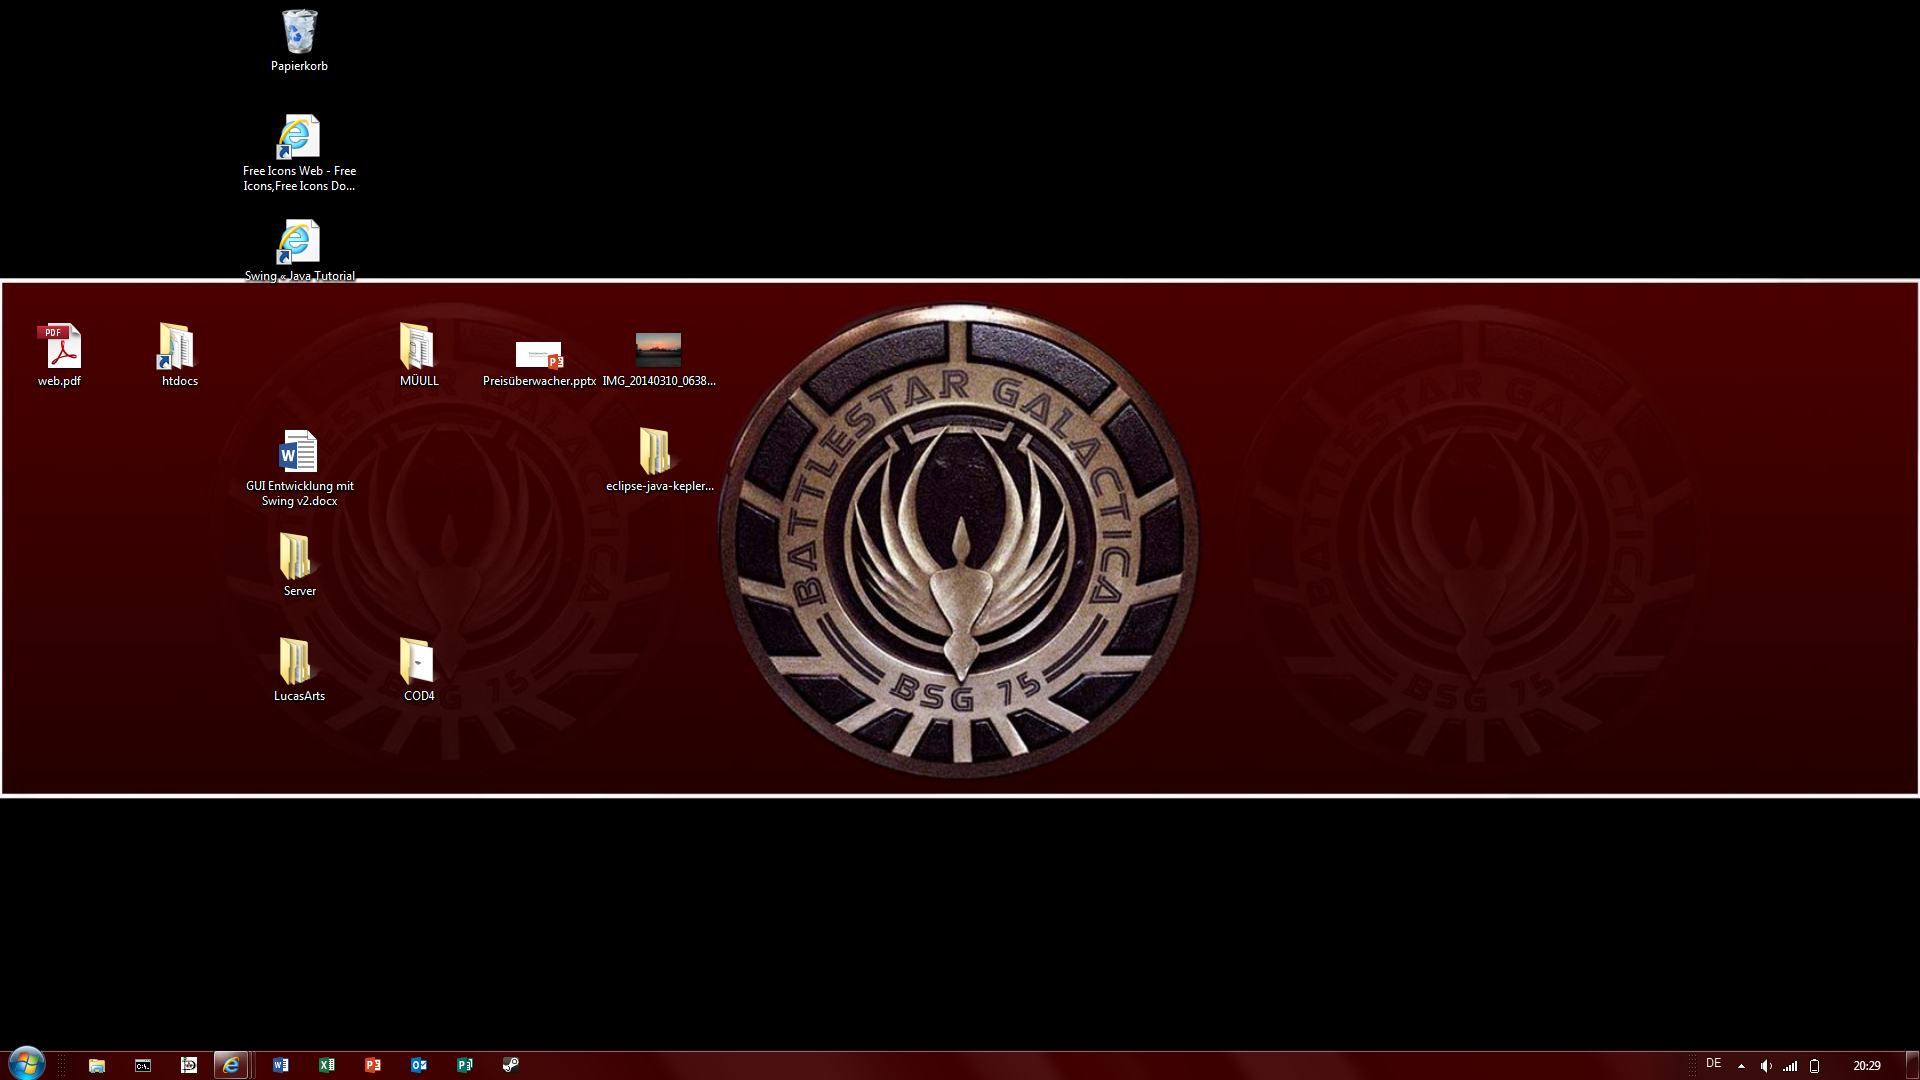
Task: Select the MÜULL folder
Action: 419,355
